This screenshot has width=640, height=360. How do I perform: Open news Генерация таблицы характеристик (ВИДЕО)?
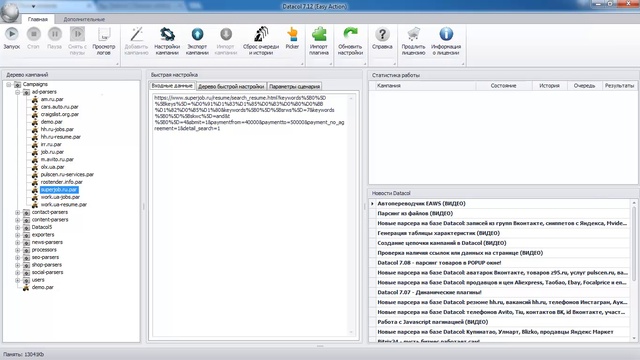[438, 233]
